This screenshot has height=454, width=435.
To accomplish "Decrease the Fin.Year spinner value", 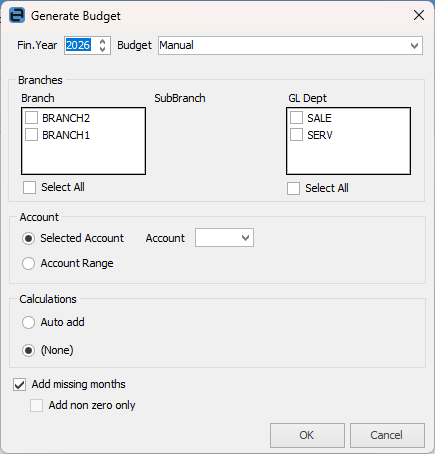I will pos(103,49).
